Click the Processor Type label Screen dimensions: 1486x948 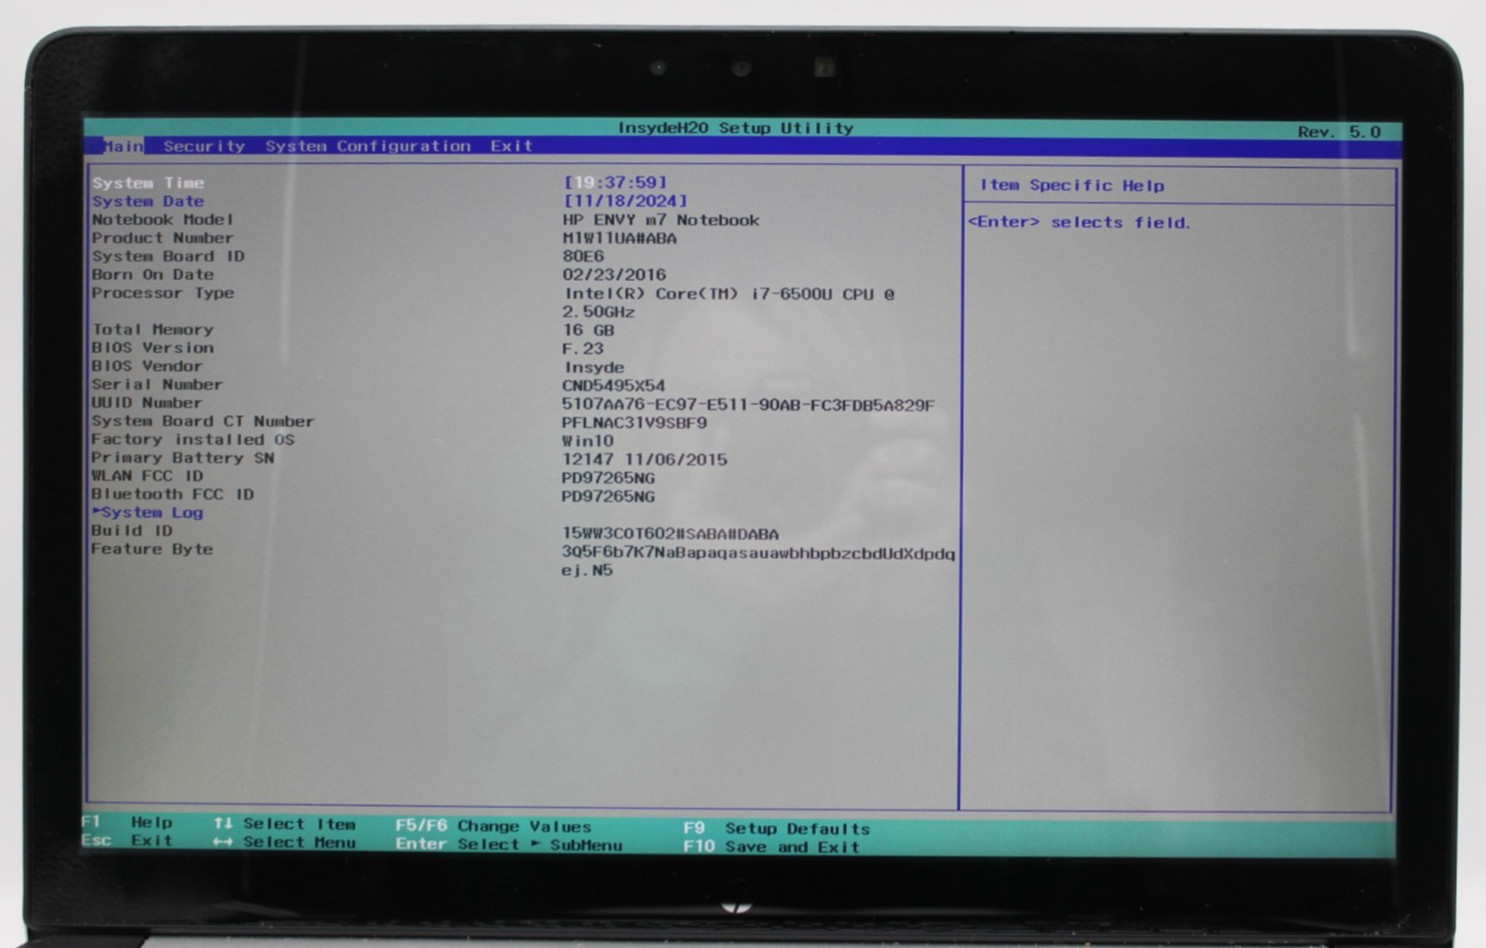[163, 293]
